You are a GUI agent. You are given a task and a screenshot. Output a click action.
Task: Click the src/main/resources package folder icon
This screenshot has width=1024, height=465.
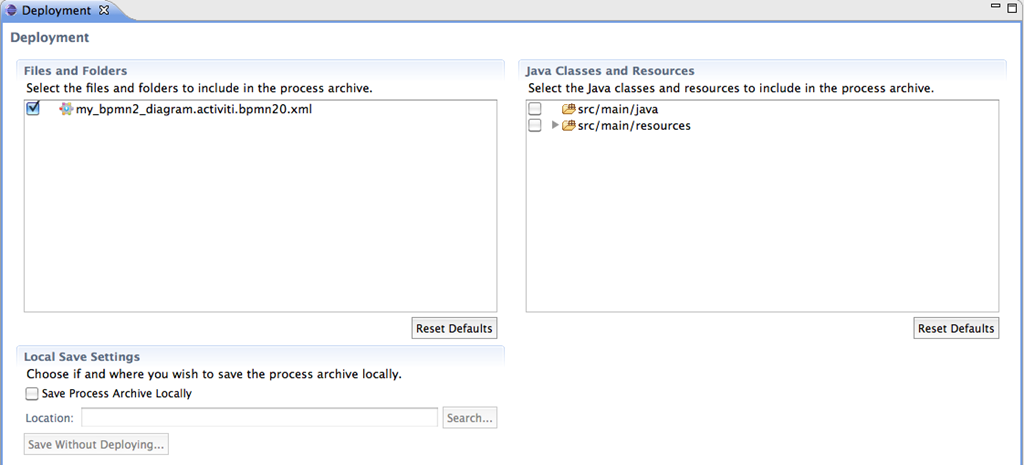point(568,125)
